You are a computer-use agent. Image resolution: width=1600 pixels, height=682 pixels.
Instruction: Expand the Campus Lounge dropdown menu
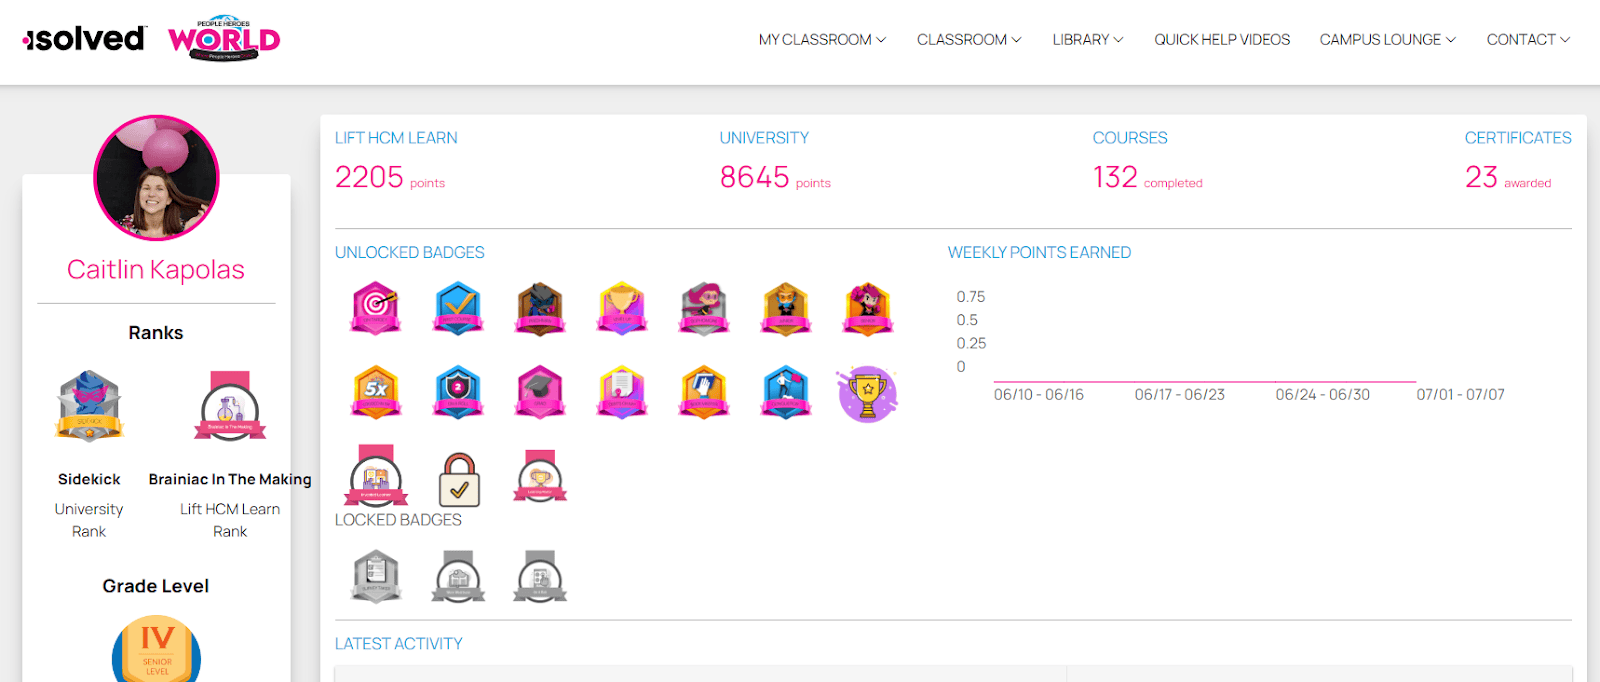click(1388, 40)
